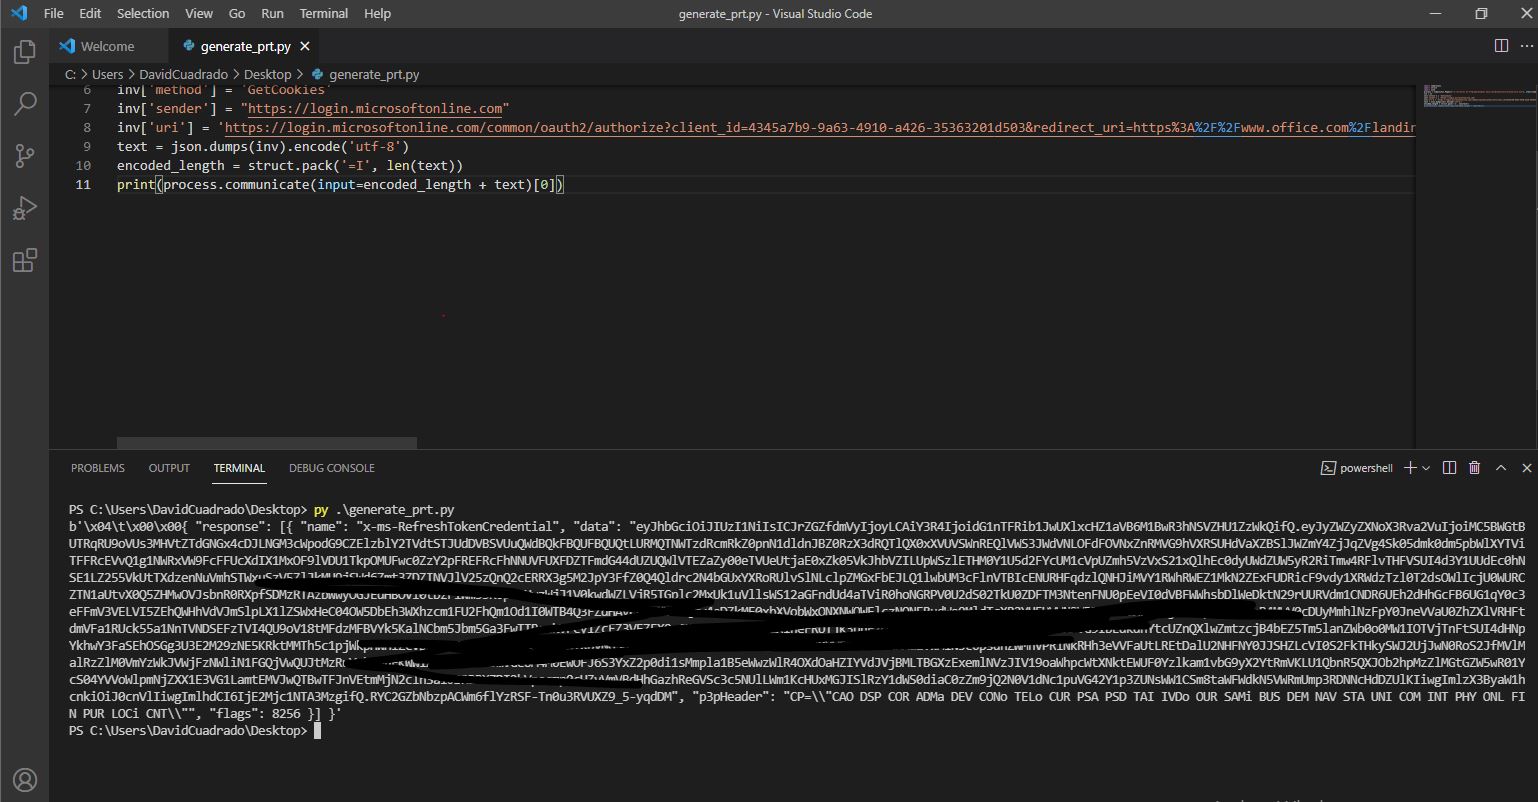This screenshot has width=1538, height=802.
Task: Follow the oauth2 authorize URI link
Action: coord(820,128)
